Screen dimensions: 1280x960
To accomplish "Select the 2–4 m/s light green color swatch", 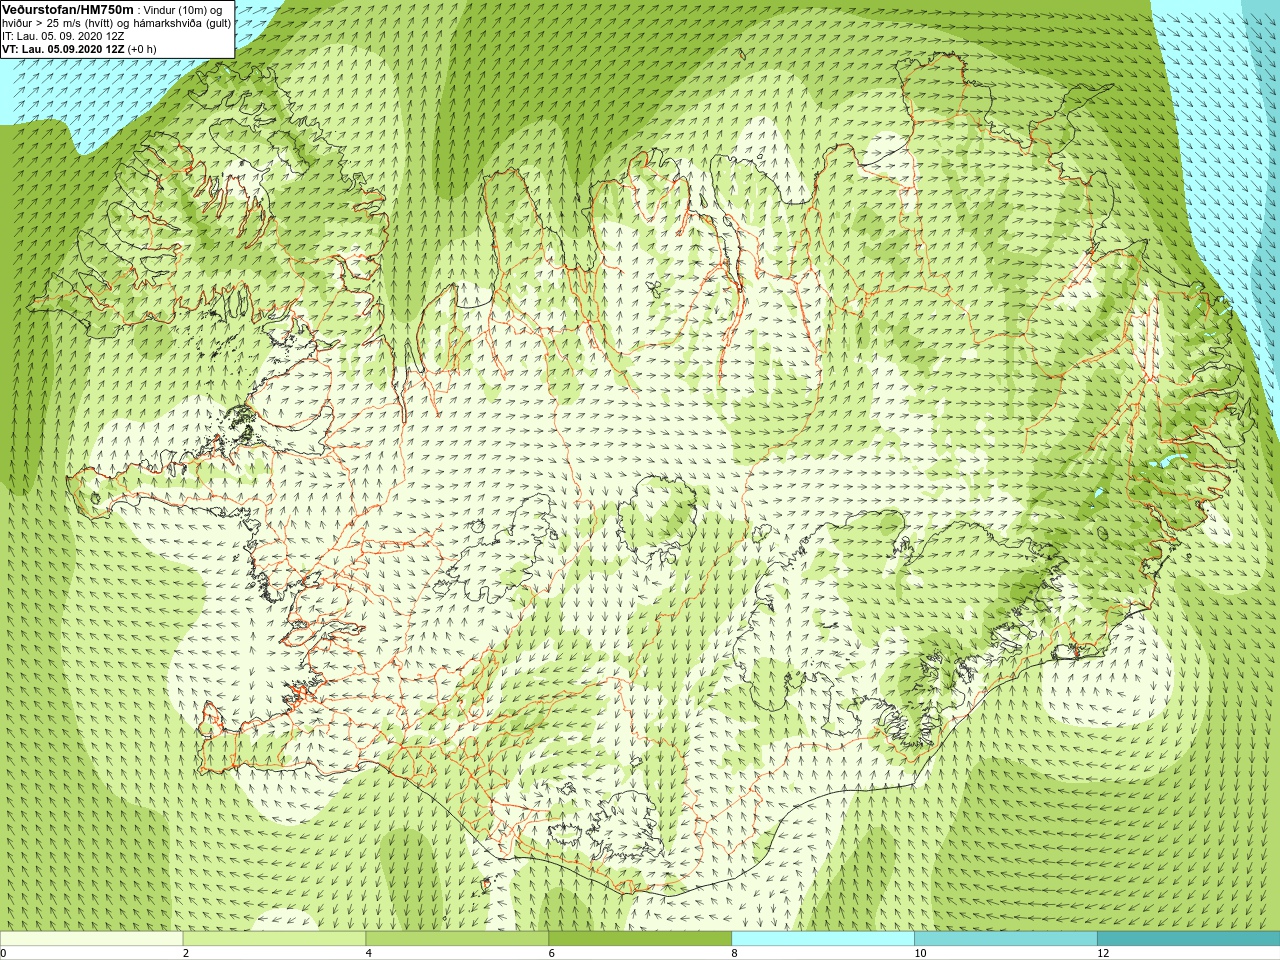I will pyautogui.click(x=275, y=939).
